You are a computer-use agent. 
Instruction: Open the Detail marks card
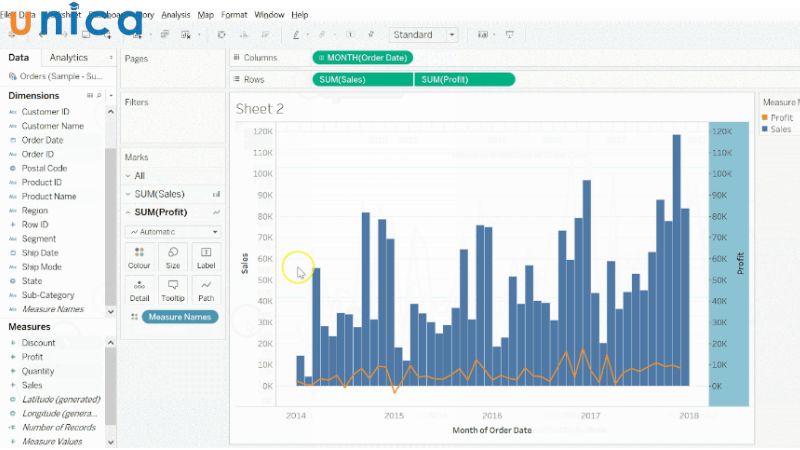139,289
